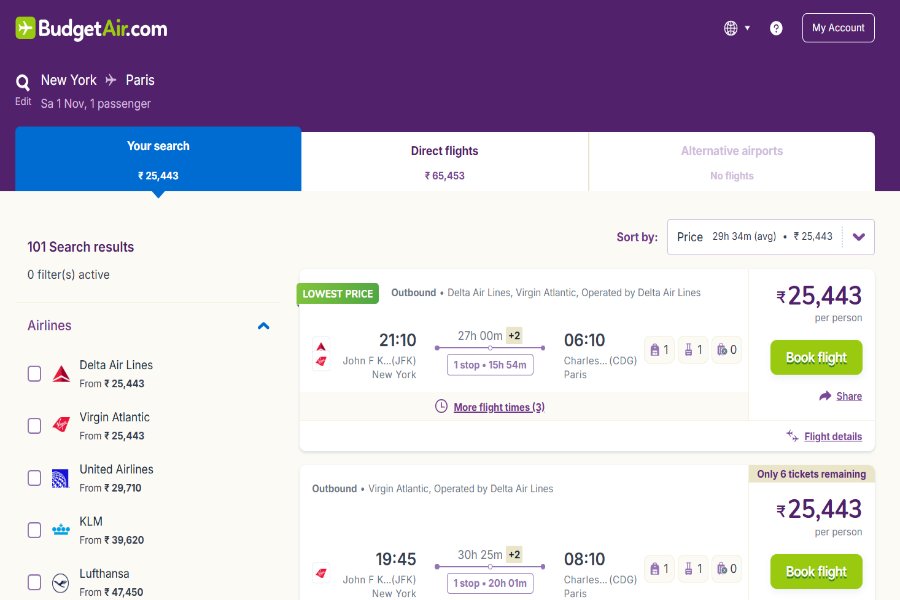Book the 19:45 Virgin Atlantic flight
Screen dimensions: 900x600
click(x=816, y=571)
